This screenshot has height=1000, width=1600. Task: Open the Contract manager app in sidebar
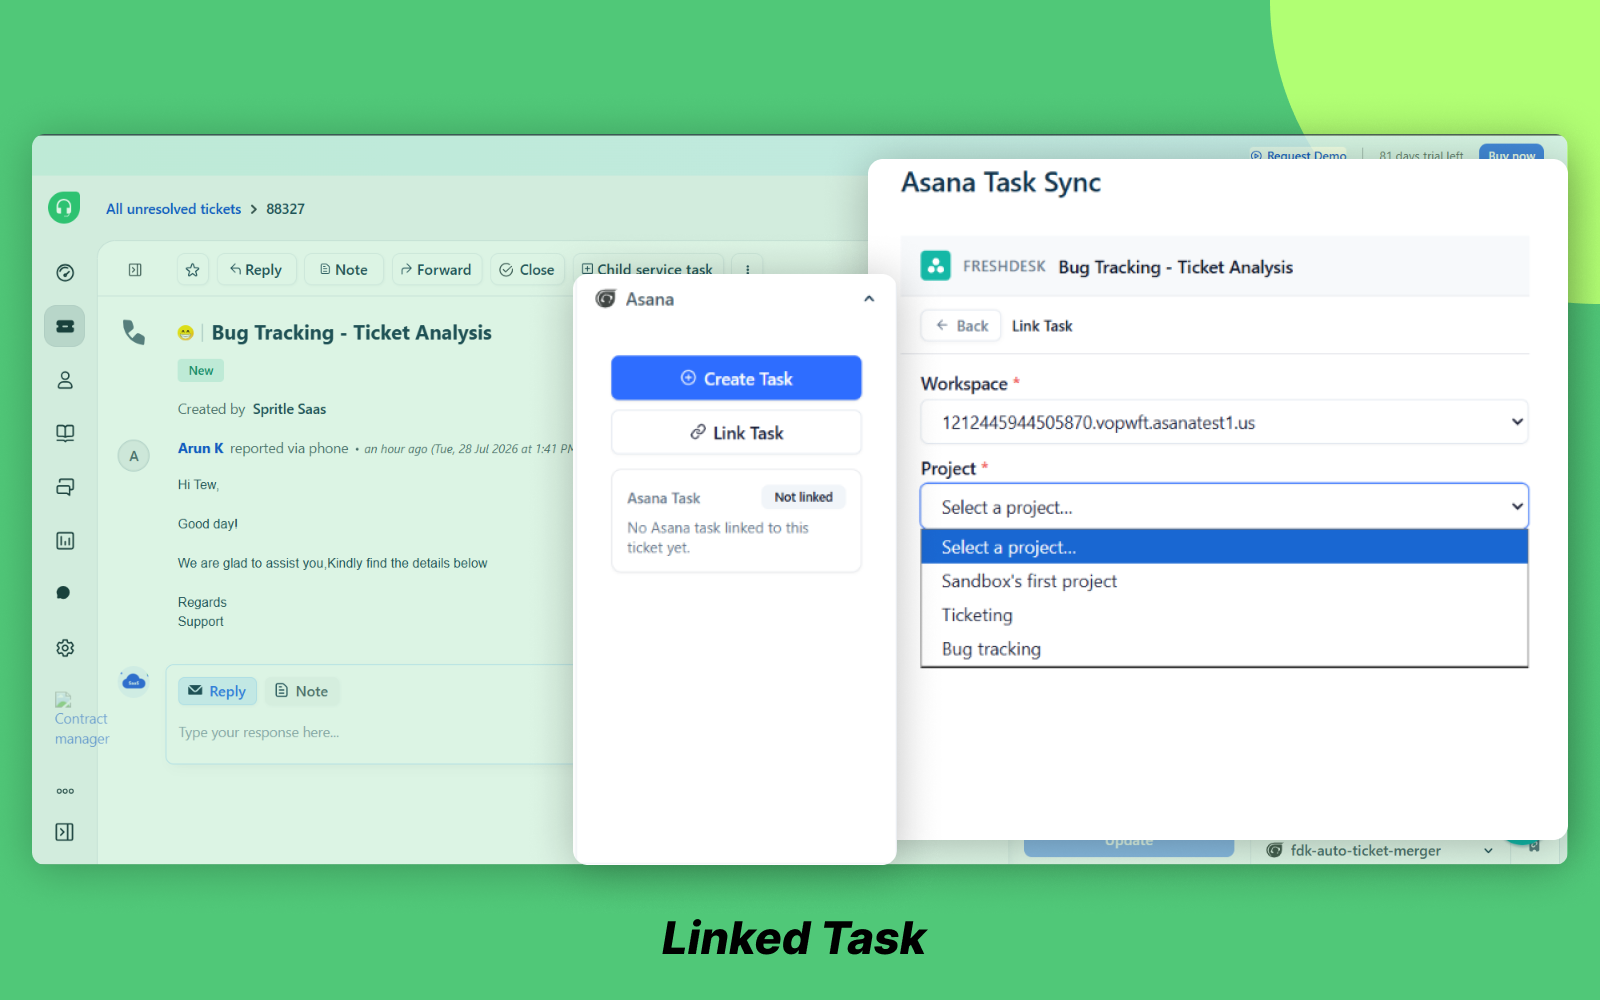coord(81,719)
